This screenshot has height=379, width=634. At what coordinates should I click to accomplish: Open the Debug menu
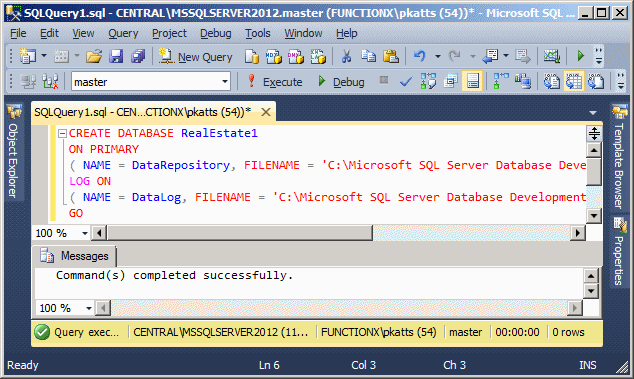[216, 33]
